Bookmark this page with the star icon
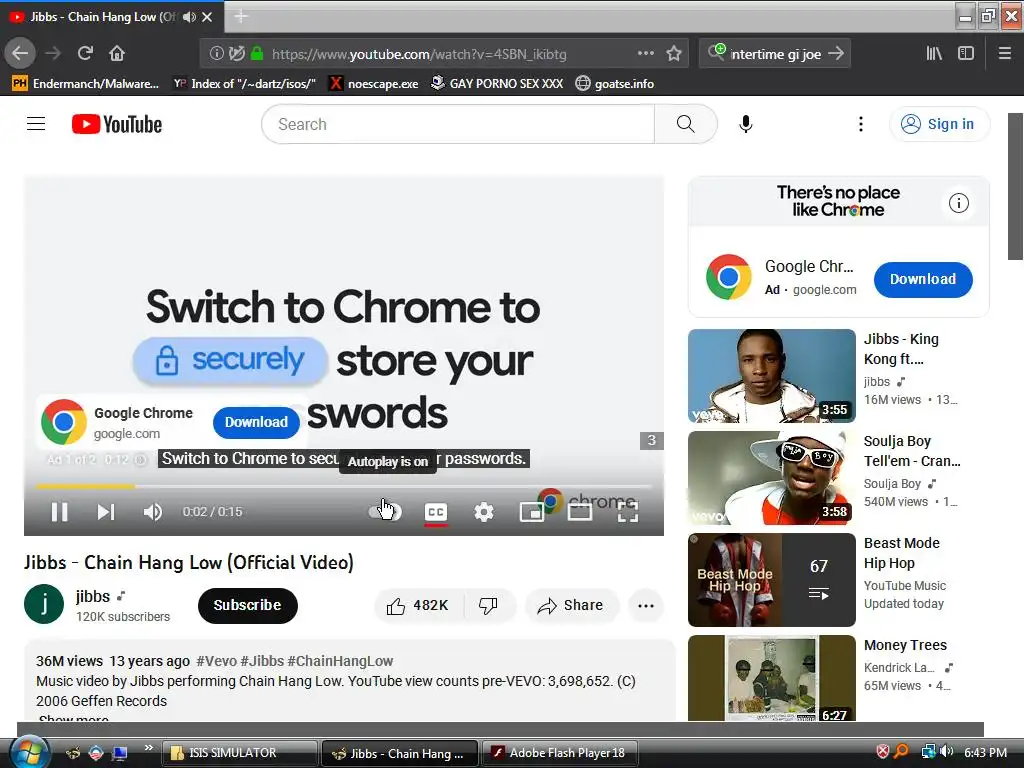Screen dimensions: 1024x768 [x=674, y=54]
